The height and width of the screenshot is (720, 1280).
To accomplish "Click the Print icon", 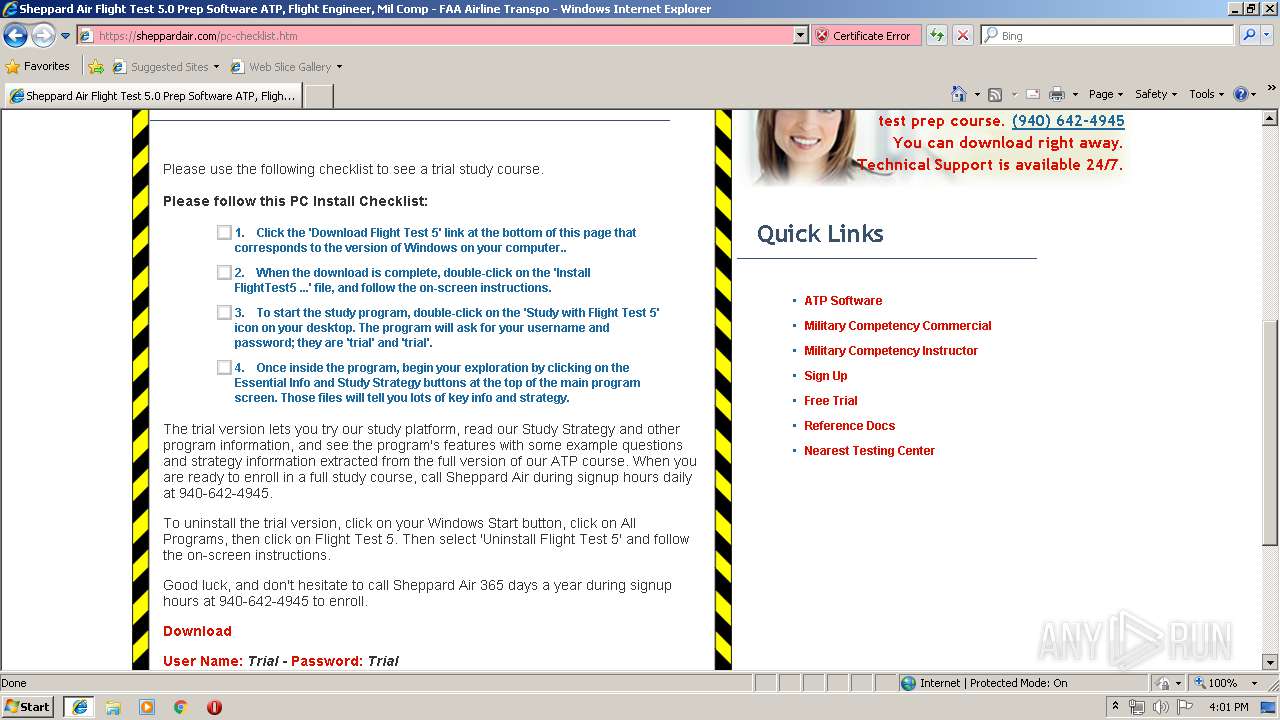I will pos(1057,94).
